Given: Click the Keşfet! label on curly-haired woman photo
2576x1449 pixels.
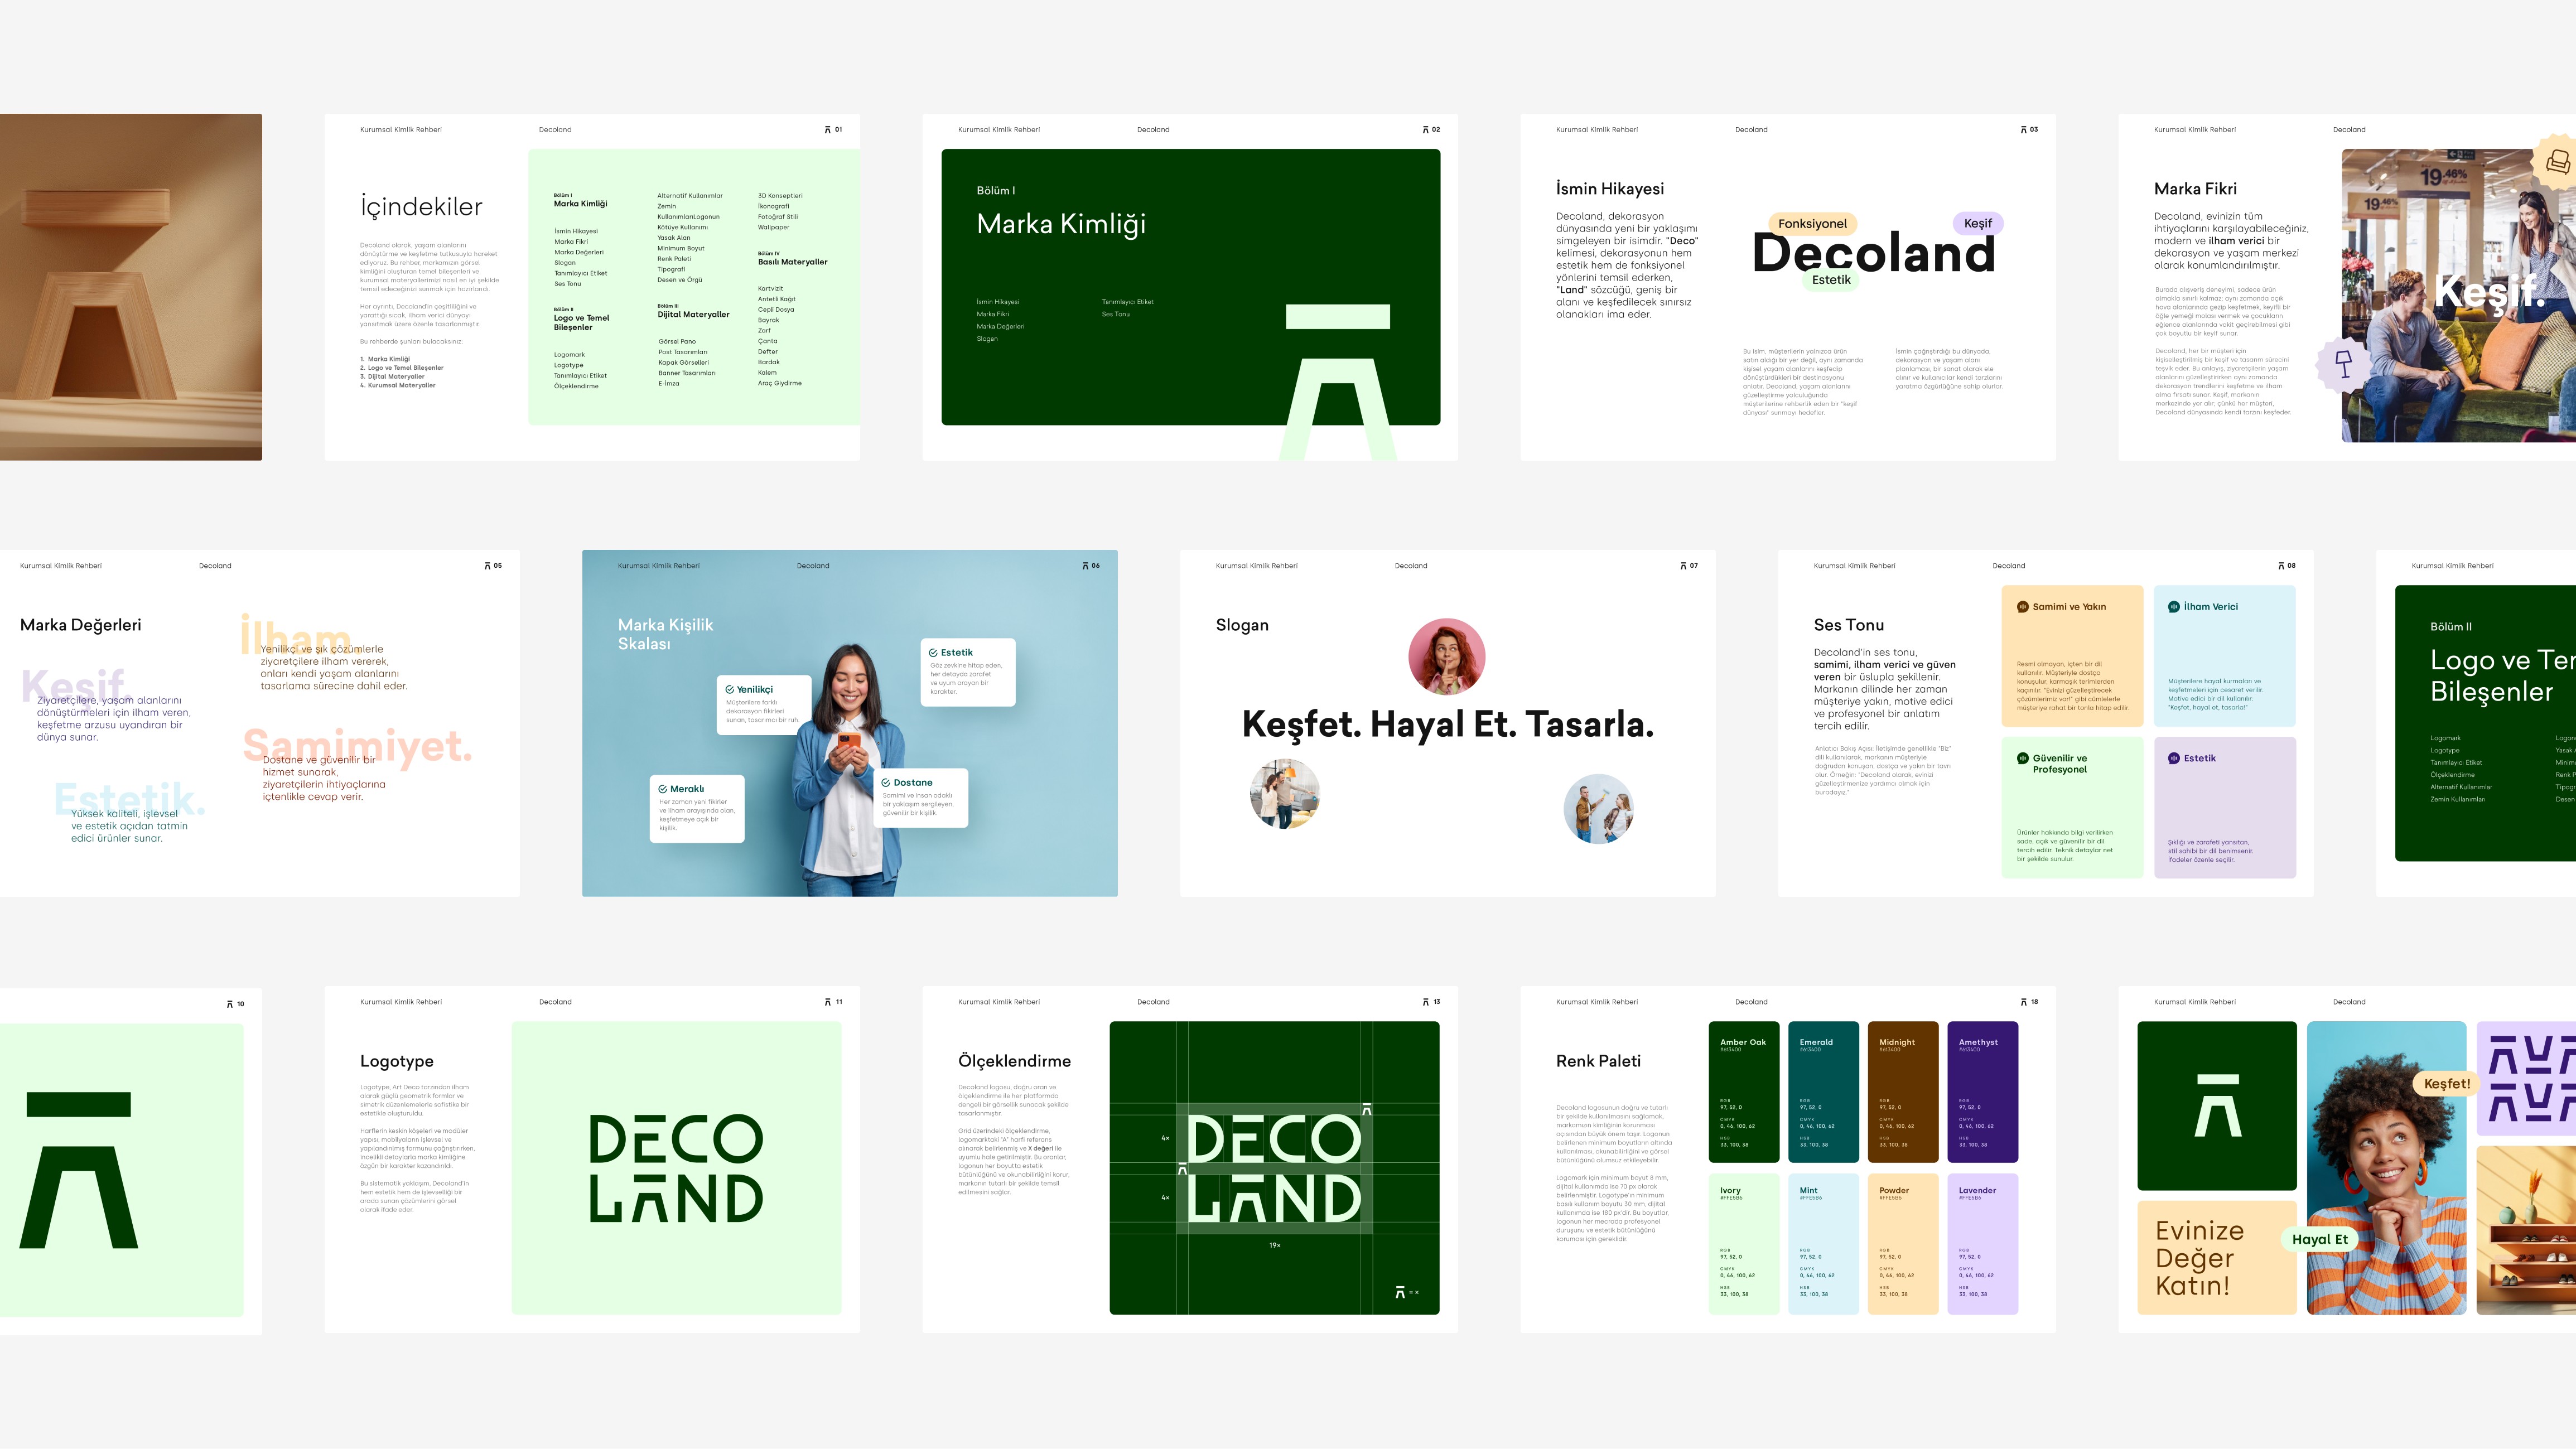Looking at the screenshot, I should click(2446, 1084).
